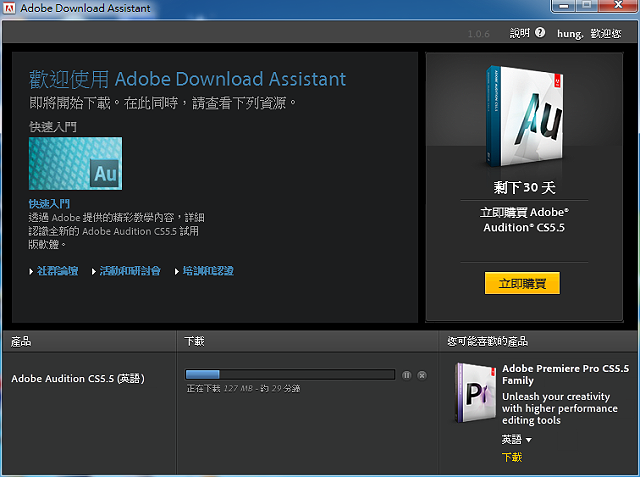Click the yellow 立即購買 buy now button
The height and width of the screenshot is (477, 640).
coord(522,283)
